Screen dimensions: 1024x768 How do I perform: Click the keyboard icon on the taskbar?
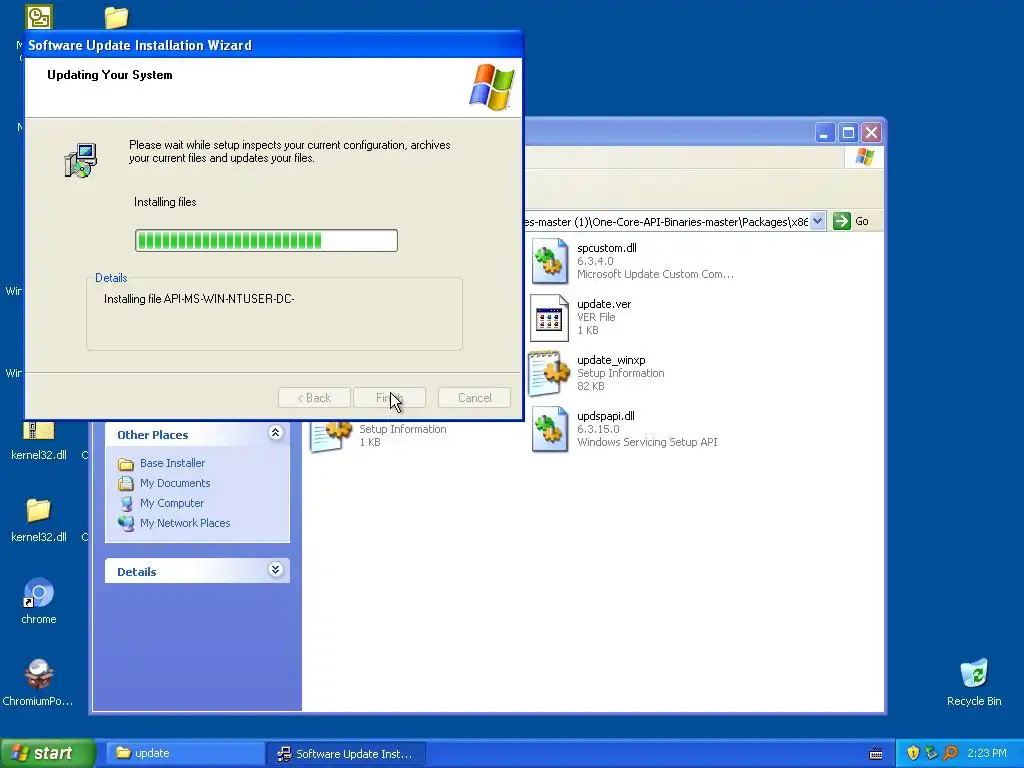[876, 754]
